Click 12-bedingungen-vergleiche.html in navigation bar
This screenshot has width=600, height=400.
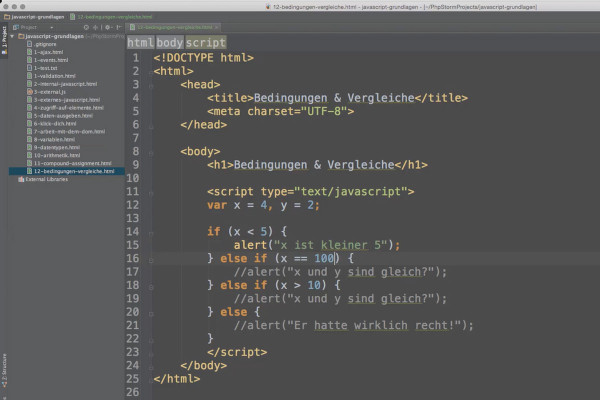click(111, 17)
